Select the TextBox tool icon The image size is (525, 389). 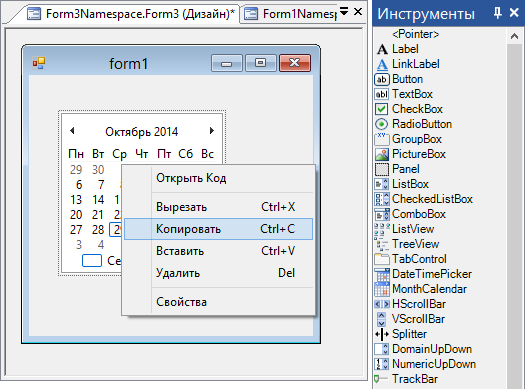point(382,94)
